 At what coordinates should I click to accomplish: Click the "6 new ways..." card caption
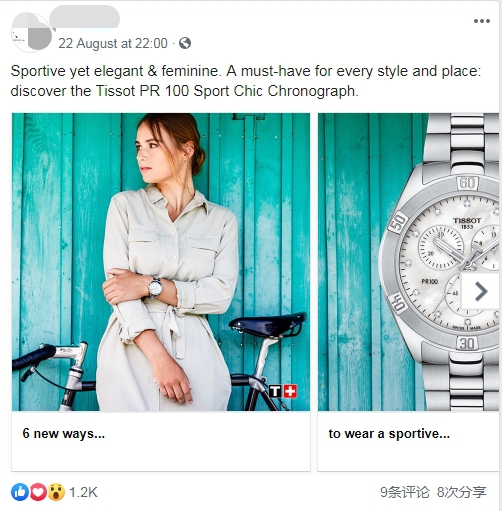click(x=64, y=433)
